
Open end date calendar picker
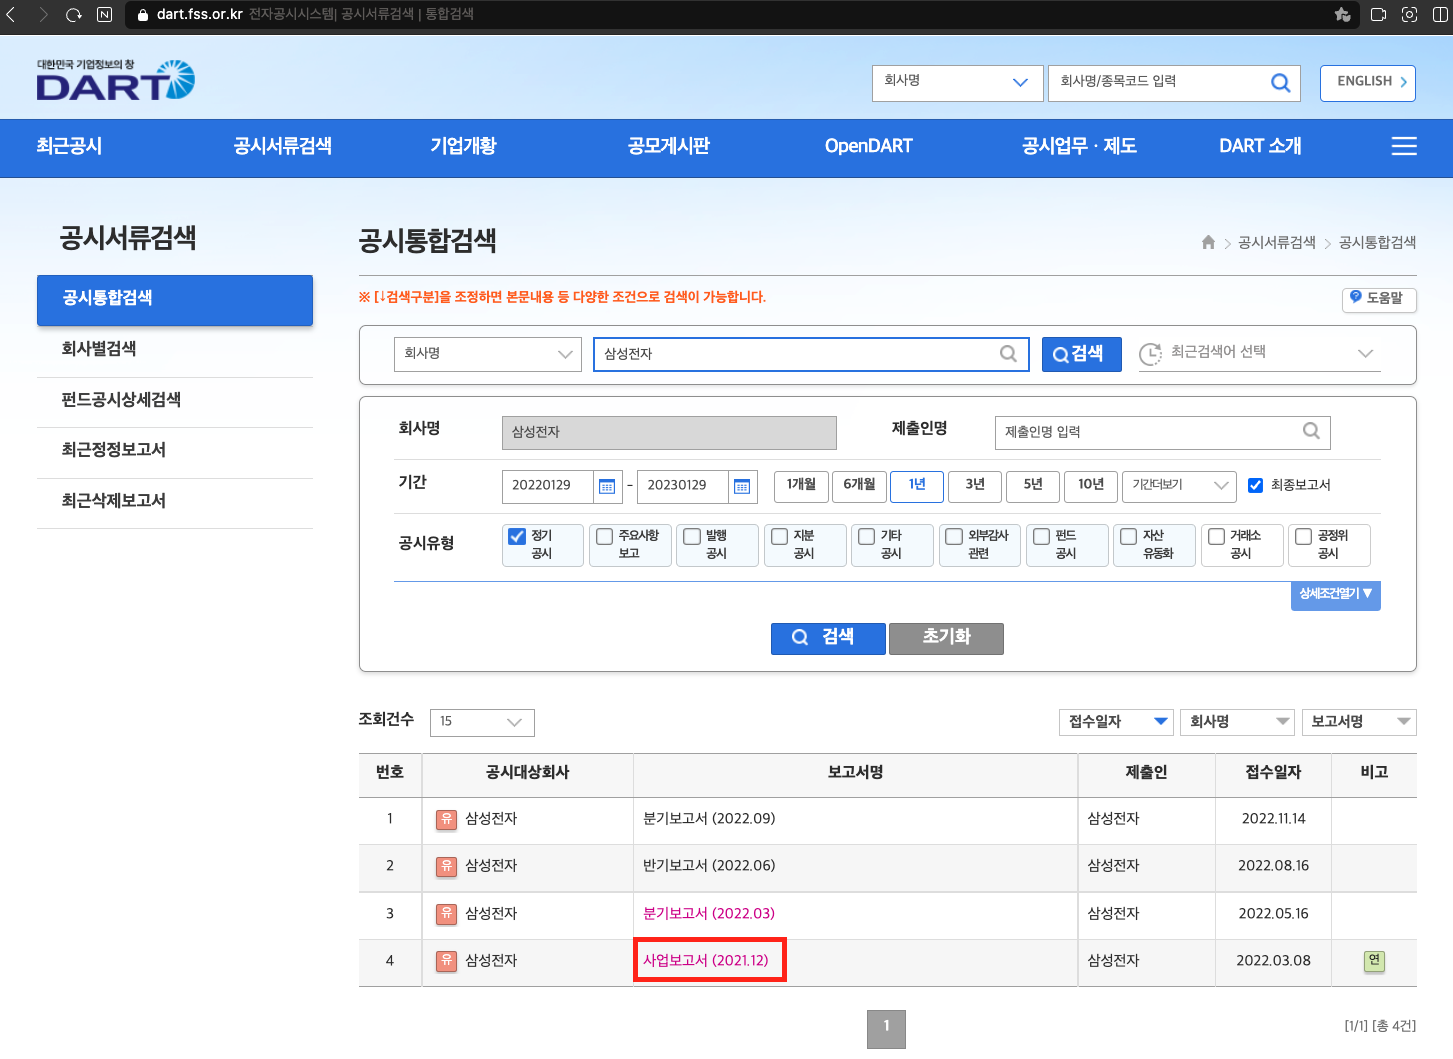point(742,486)
